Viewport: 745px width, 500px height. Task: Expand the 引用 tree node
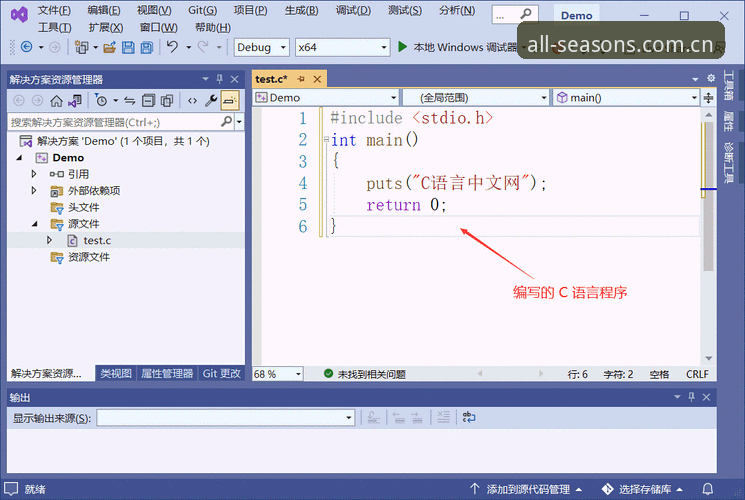[x=34, y=174]
